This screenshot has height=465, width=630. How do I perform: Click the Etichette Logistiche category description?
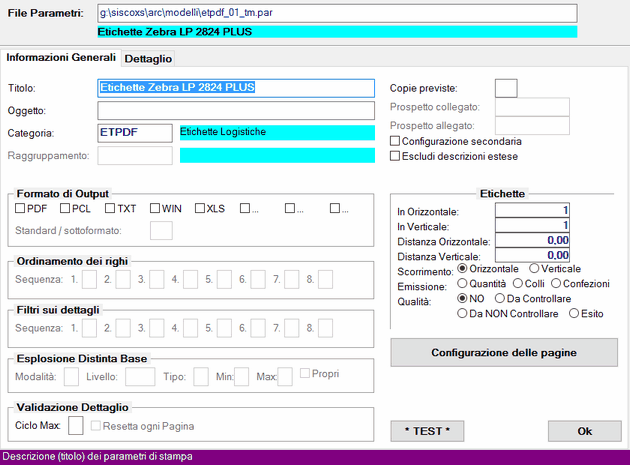[277, 132]
